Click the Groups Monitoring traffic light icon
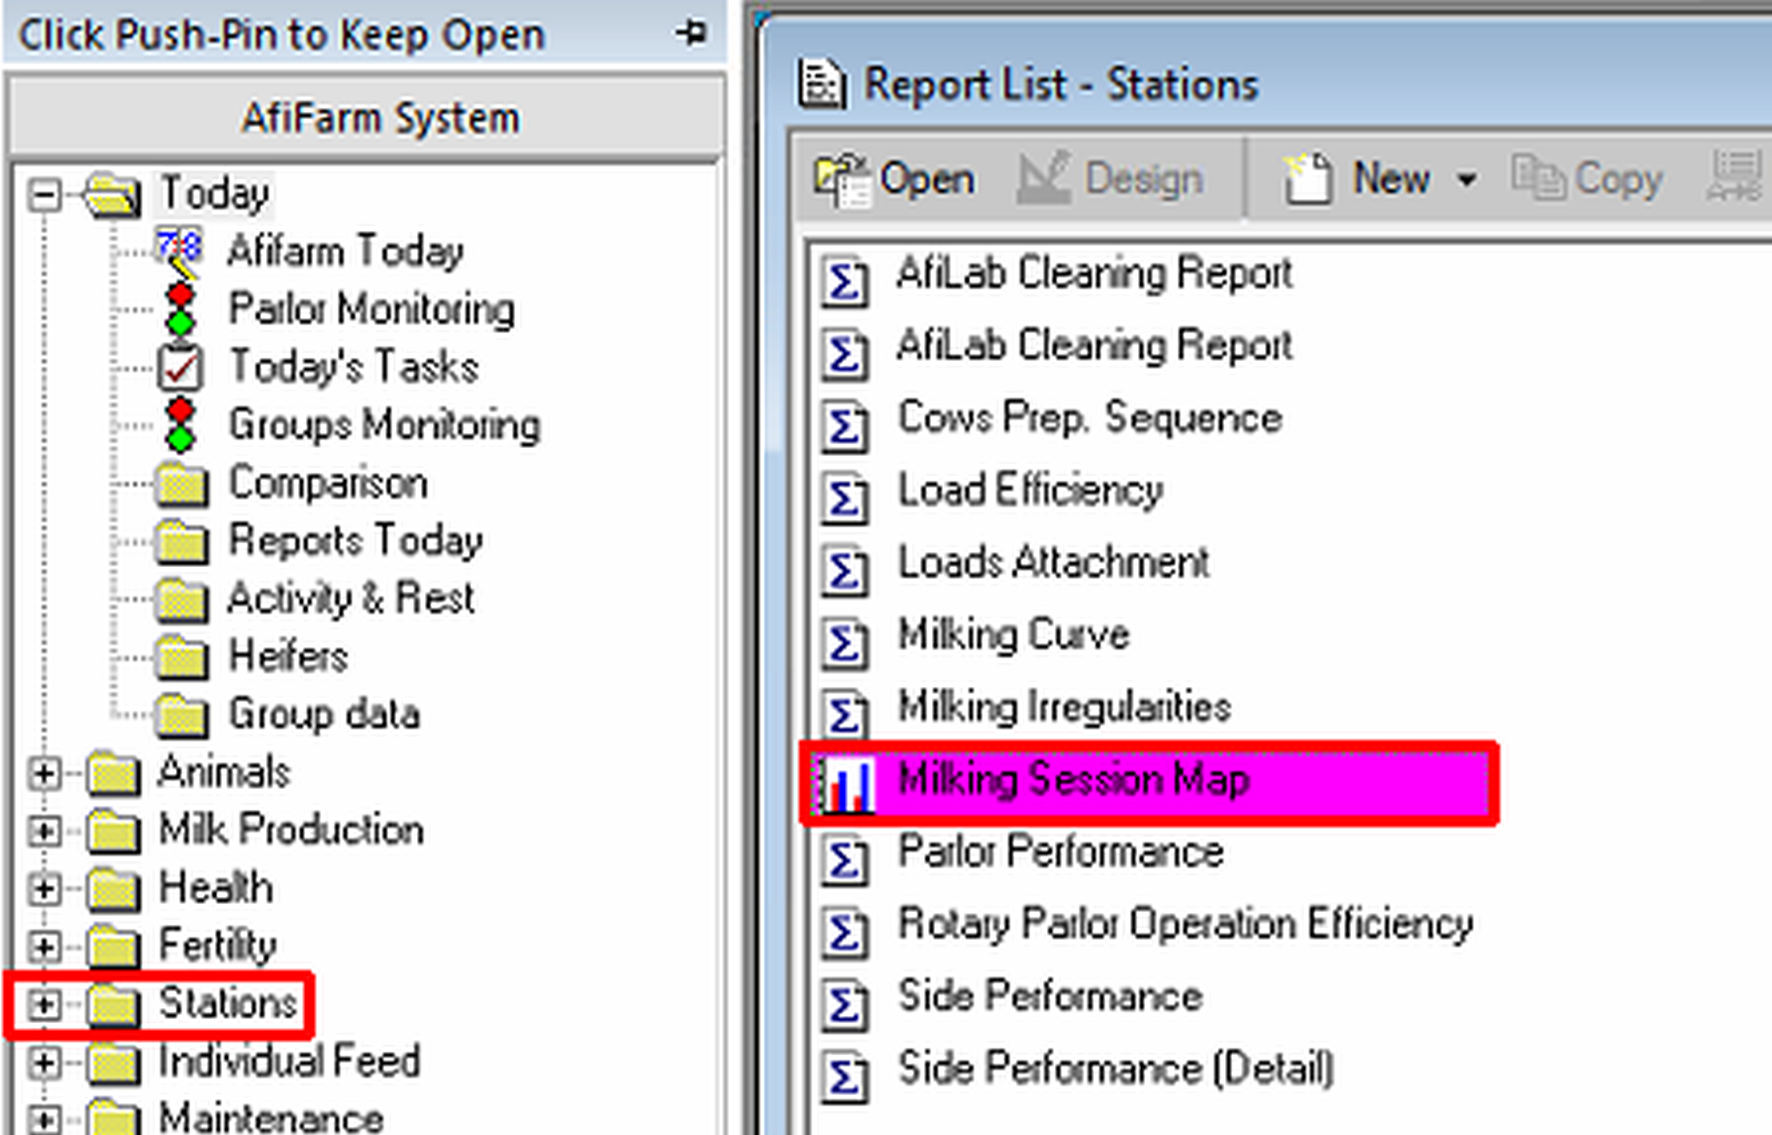The height and width of the screenshot is (1135, 1772). 181,425
